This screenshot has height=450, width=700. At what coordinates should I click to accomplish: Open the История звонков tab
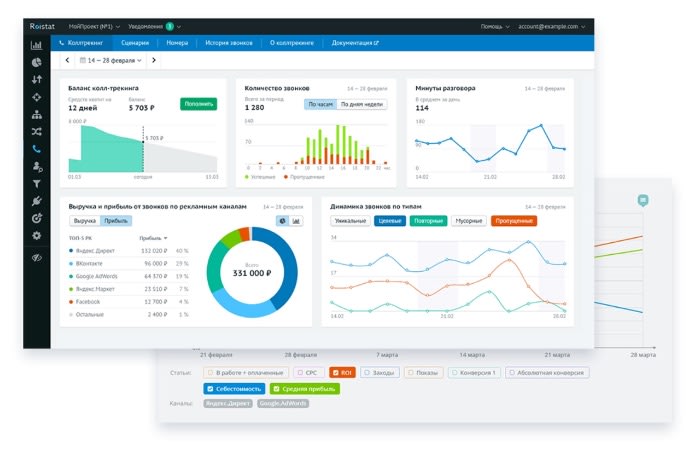point(229,43)
